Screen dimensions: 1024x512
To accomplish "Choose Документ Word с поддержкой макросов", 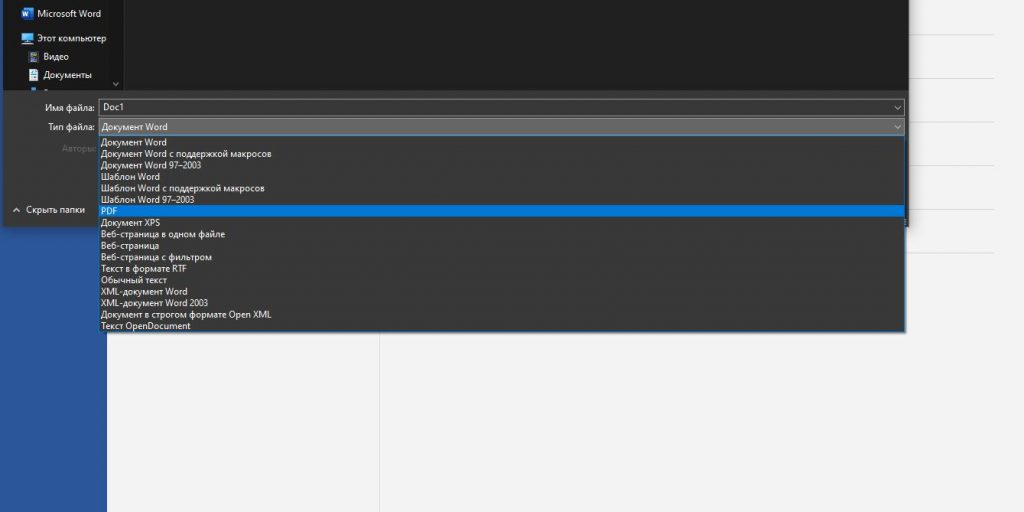I will [x=502, y=154].
